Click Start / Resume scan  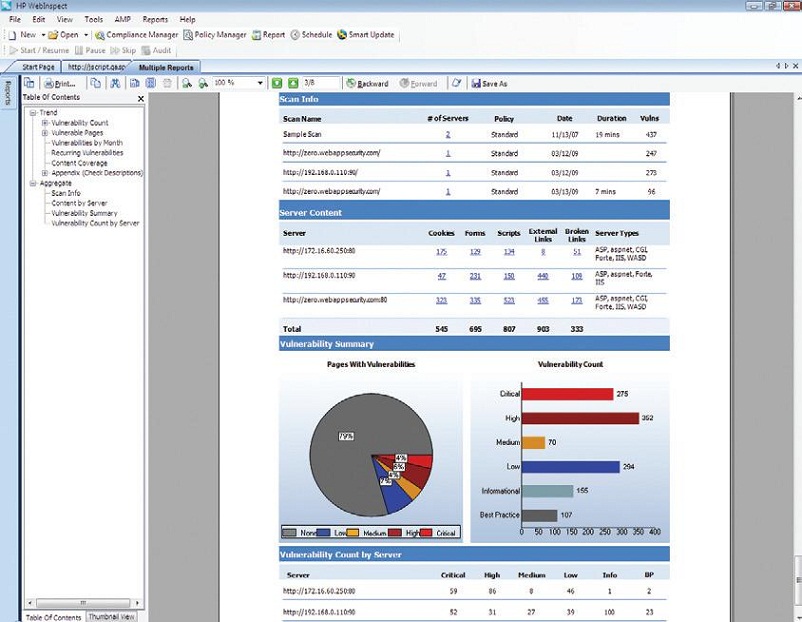39,50
